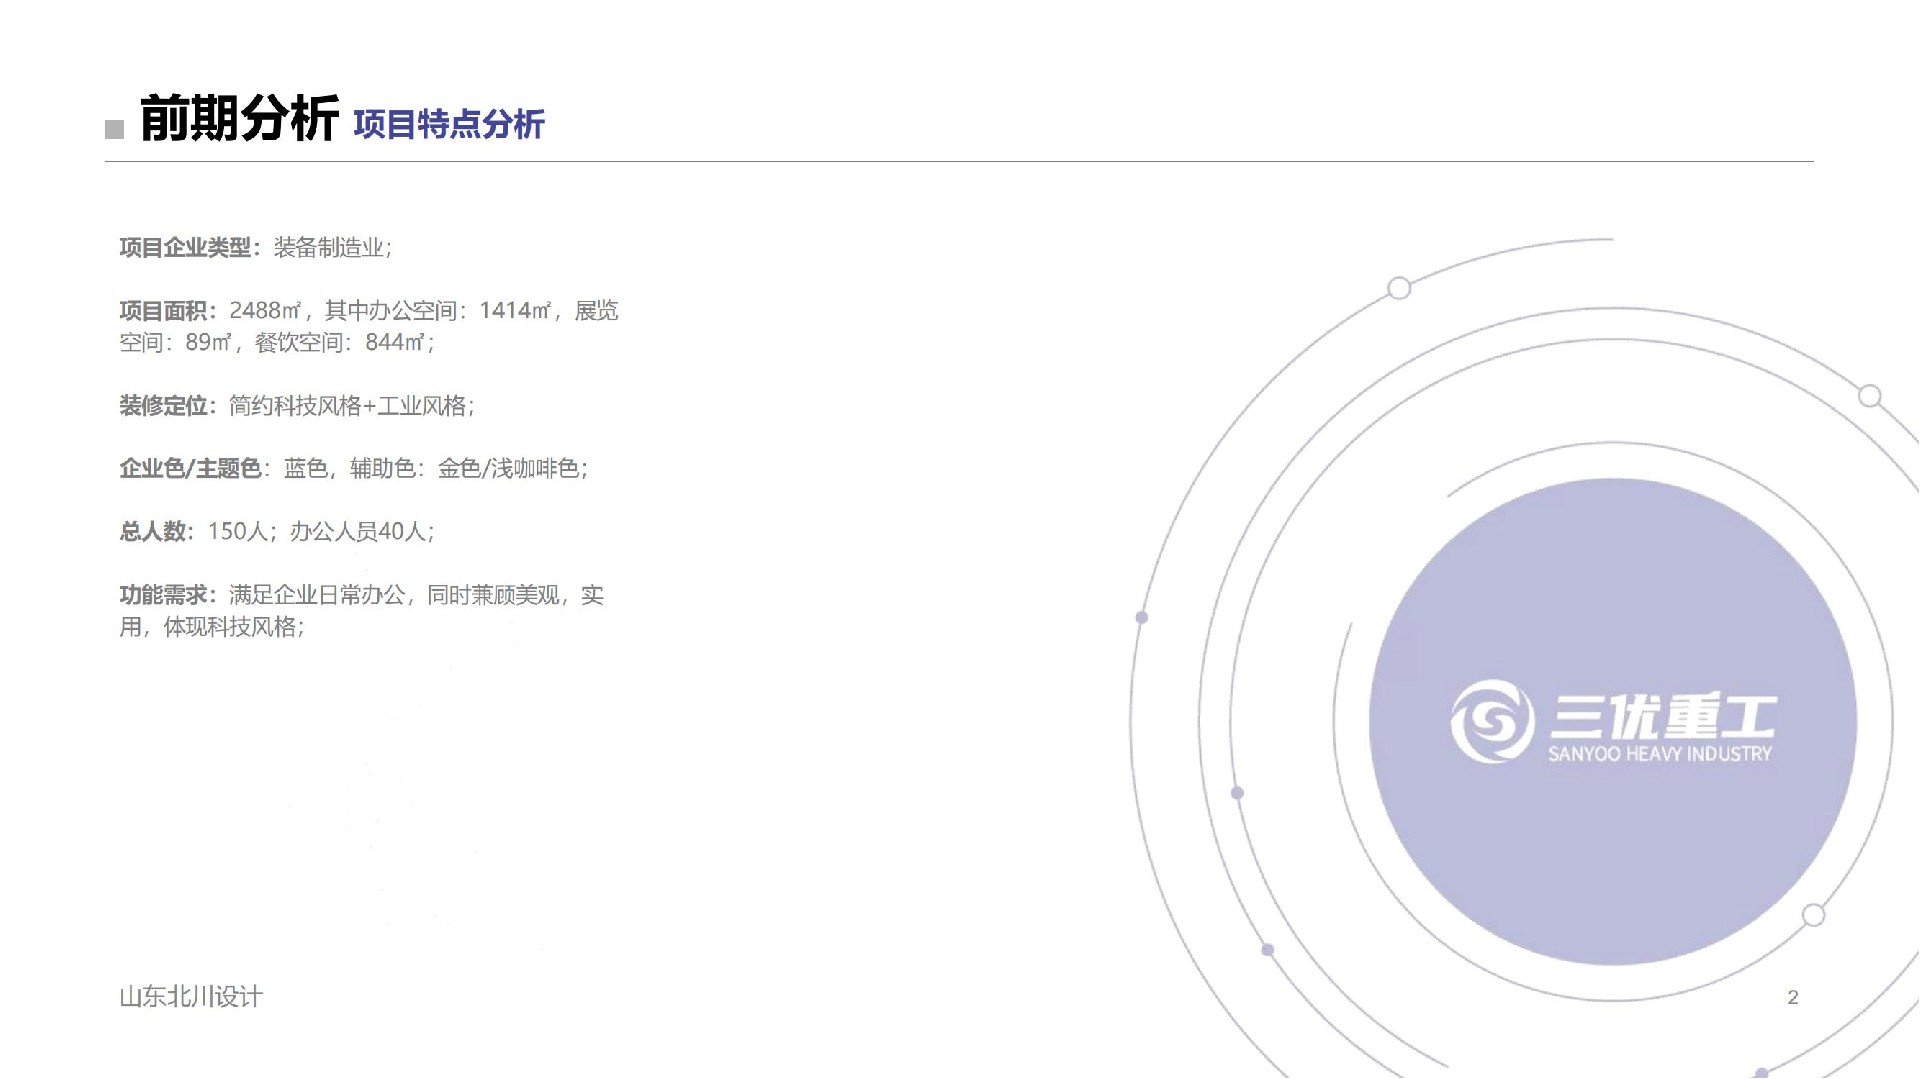The width and height of the screenshot is (1920, 1079).
Task: Click the gray square bullet beside 前期分析
Action: [x=115, y=129]
